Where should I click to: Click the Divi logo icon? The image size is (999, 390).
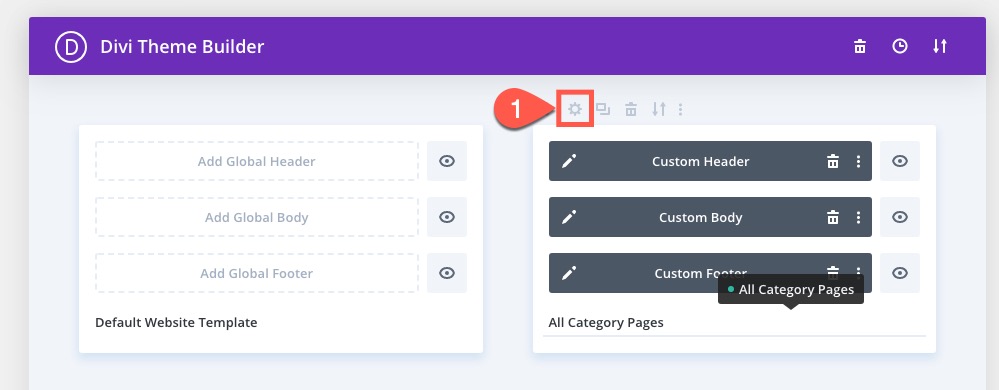tap(71, 47)
